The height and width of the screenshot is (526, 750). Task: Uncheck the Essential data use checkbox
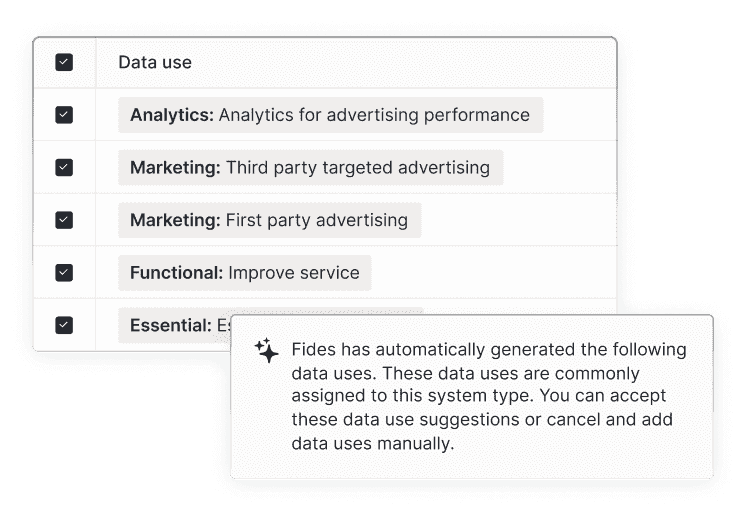(64, 325)
